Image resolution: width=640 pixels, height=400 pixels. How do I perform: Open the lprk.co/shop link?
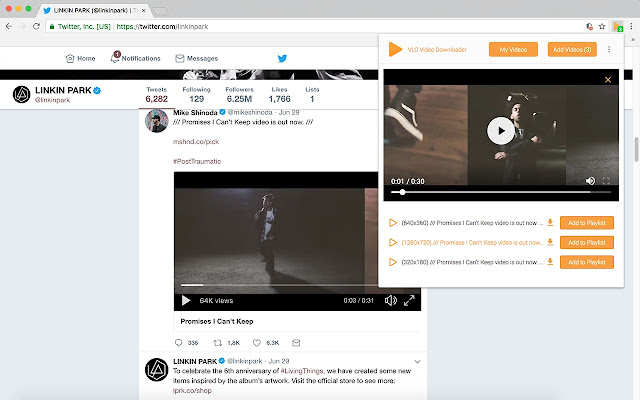192,391
